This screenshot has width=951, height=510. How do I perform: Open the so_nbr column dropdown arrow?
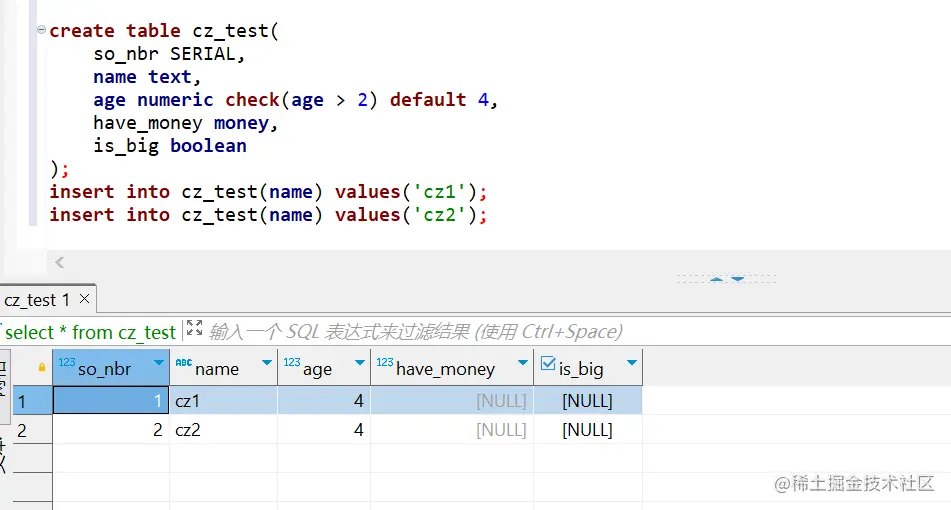[158, 362]
